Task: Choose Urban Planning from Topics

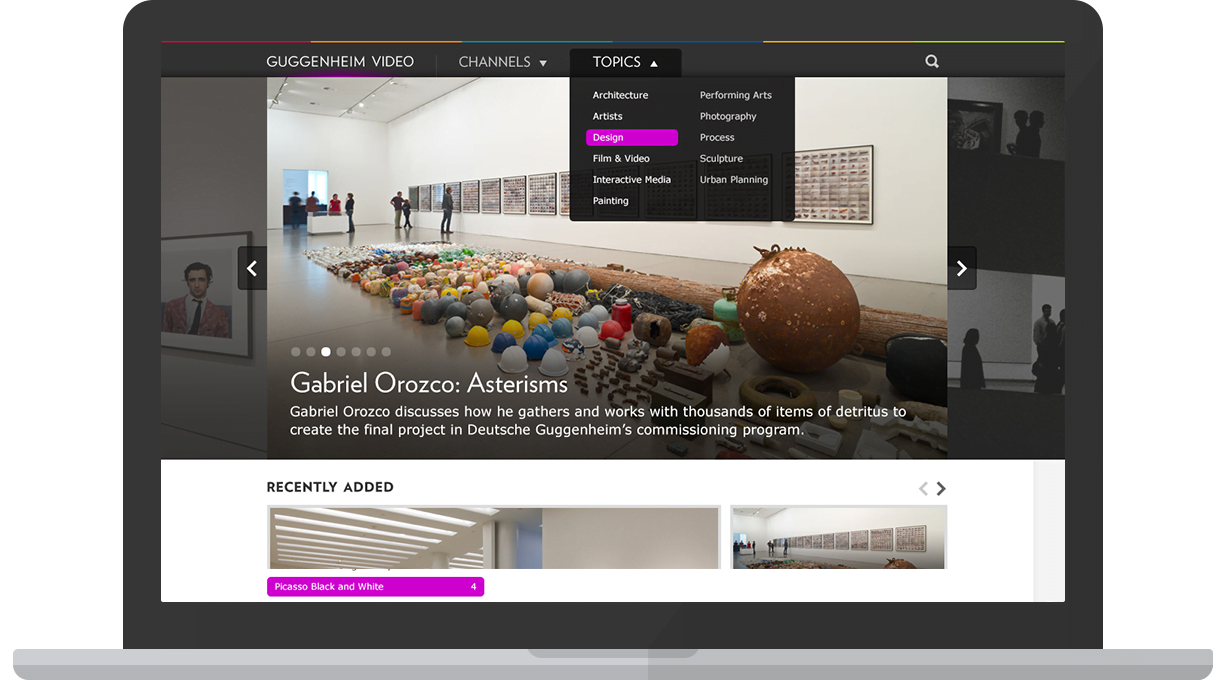Action: (734, 179)
